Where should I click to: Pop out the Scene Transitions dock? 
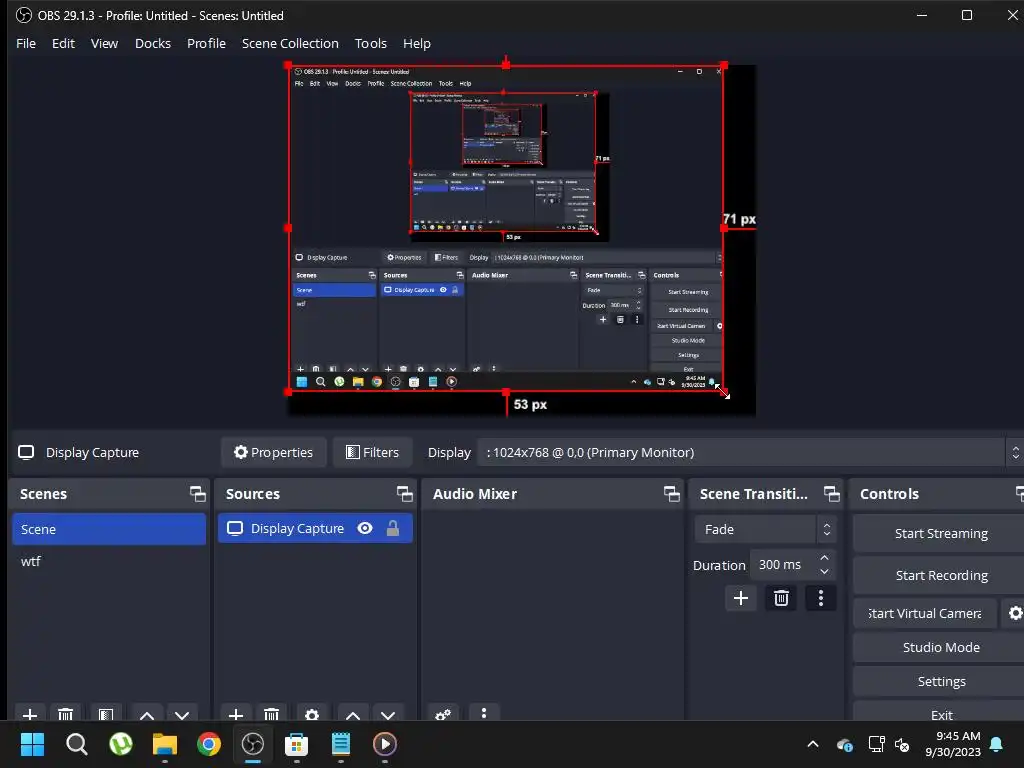point(831,494)
